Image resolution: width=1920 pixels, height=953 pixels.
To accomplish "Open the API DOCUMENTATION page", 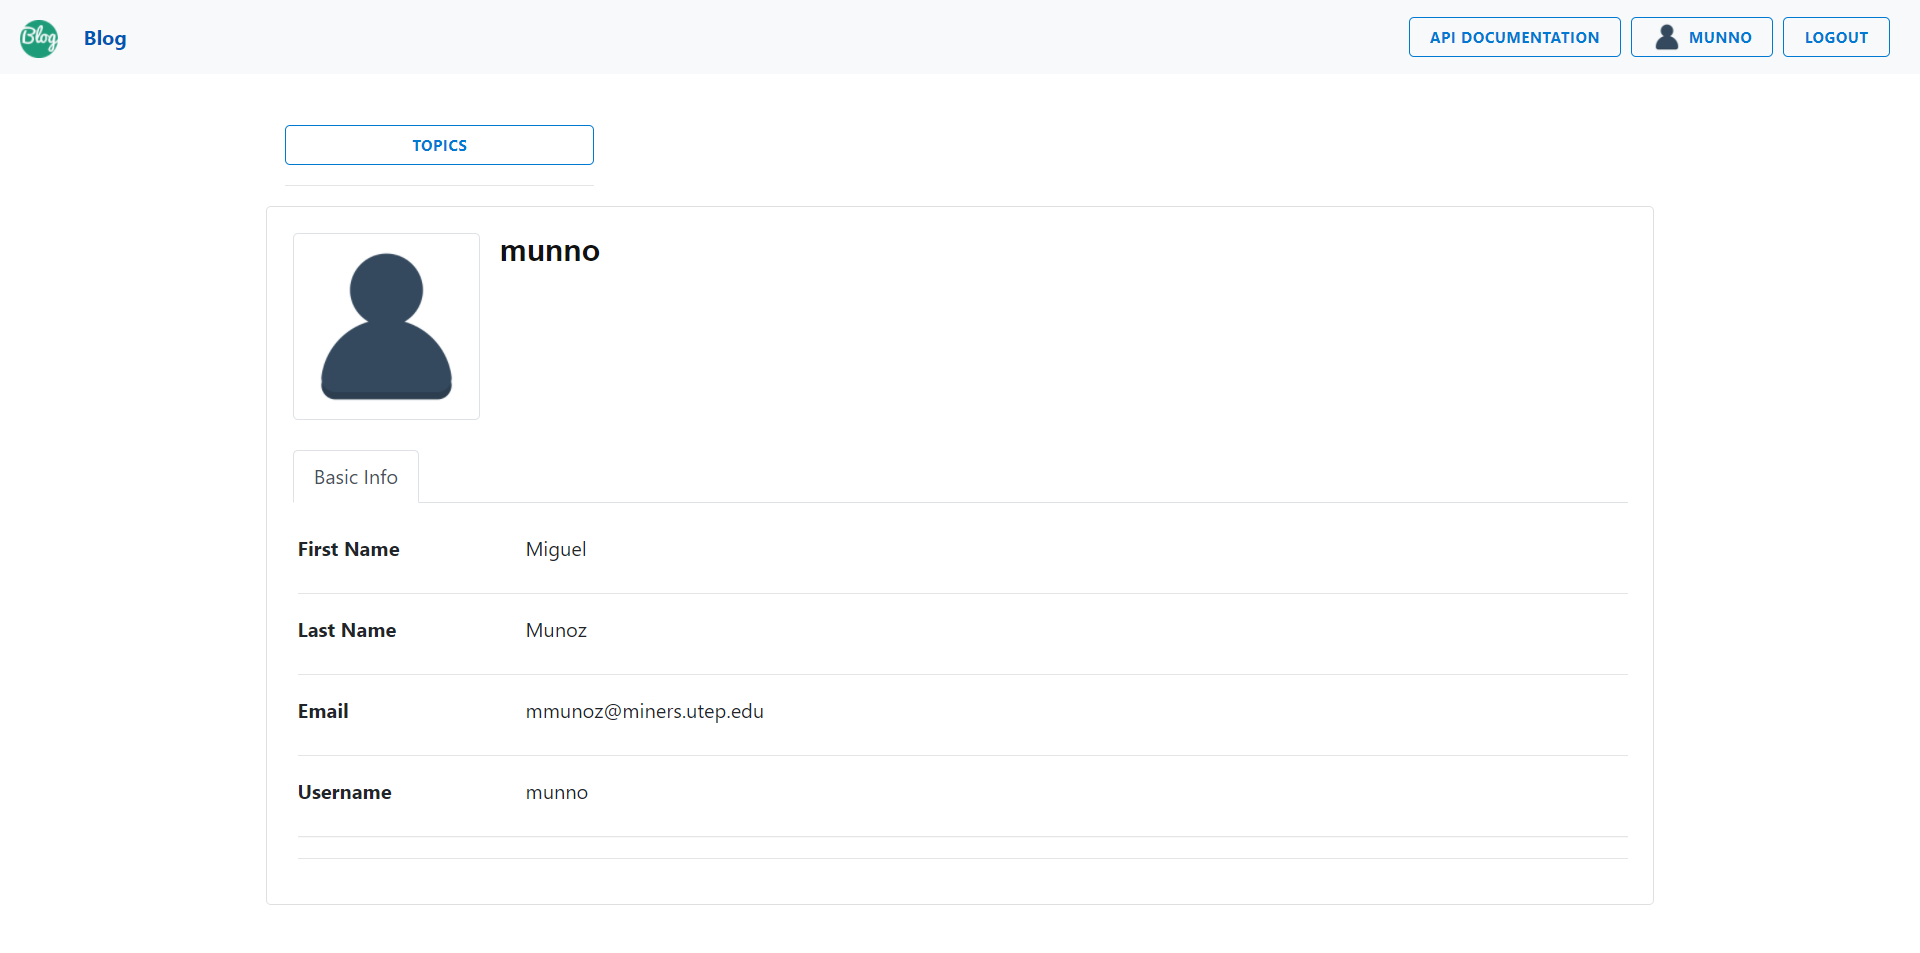I will coord(1514,37).
